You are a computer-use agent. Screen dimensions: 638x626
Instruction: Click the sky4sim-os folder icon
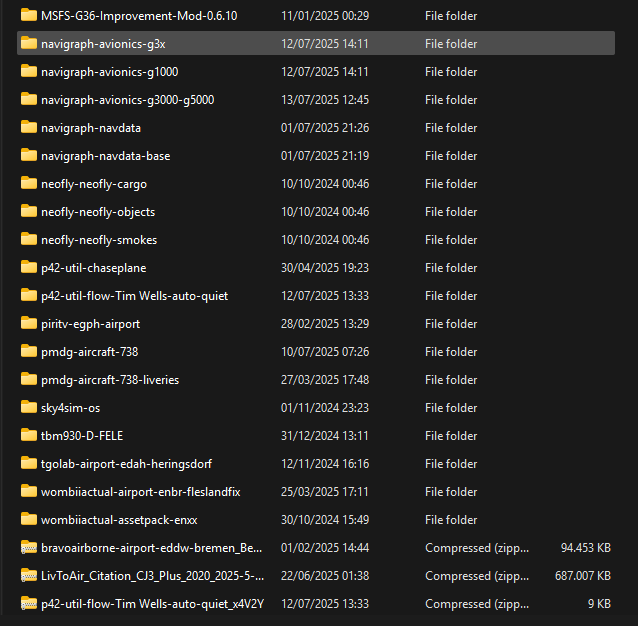(x=28, y=407)
